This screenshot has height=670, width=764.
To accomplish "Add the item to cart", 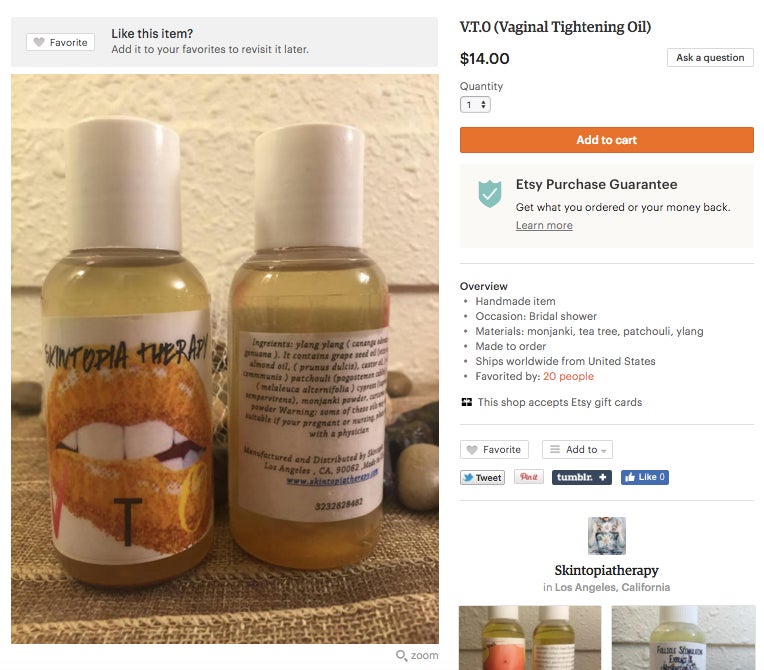I will (607, 140).
